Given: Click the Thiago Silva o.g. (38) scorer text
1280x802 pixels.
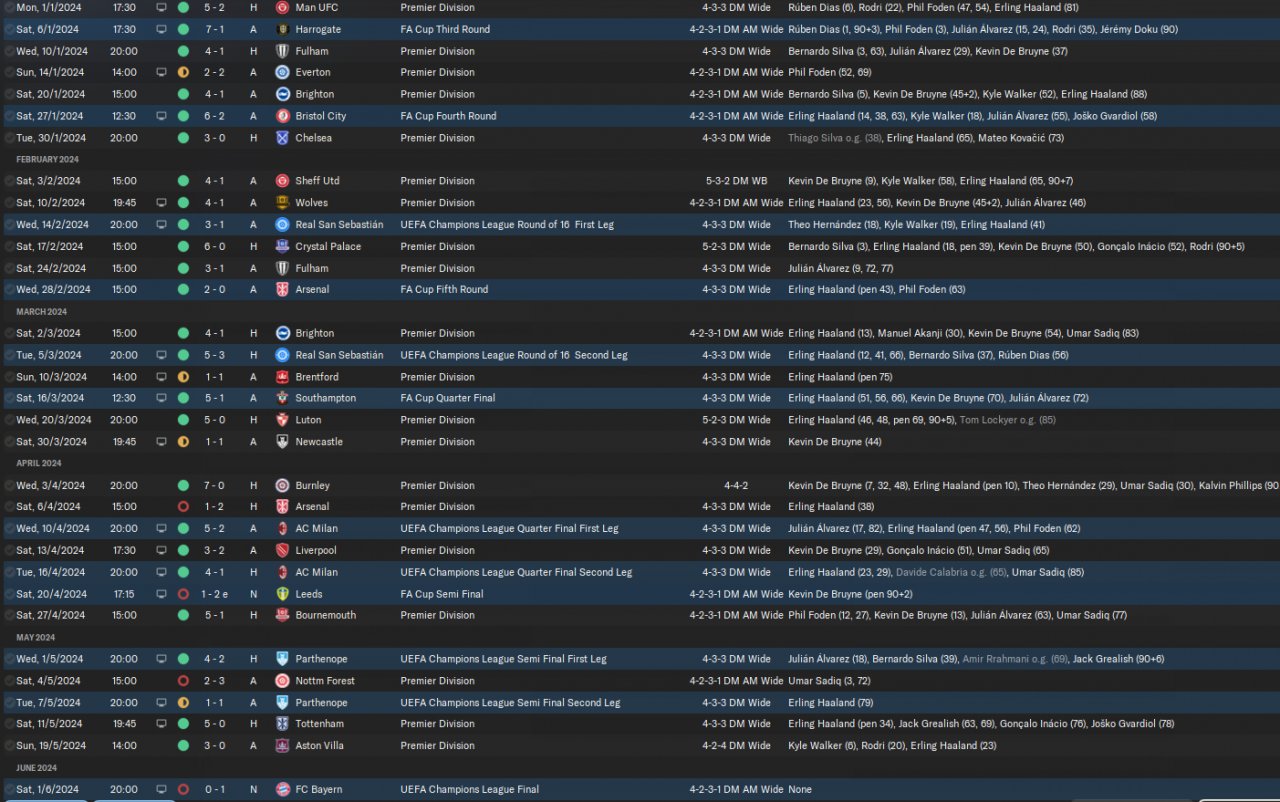Looking at the screenshot, I should [x=835, y=138].
